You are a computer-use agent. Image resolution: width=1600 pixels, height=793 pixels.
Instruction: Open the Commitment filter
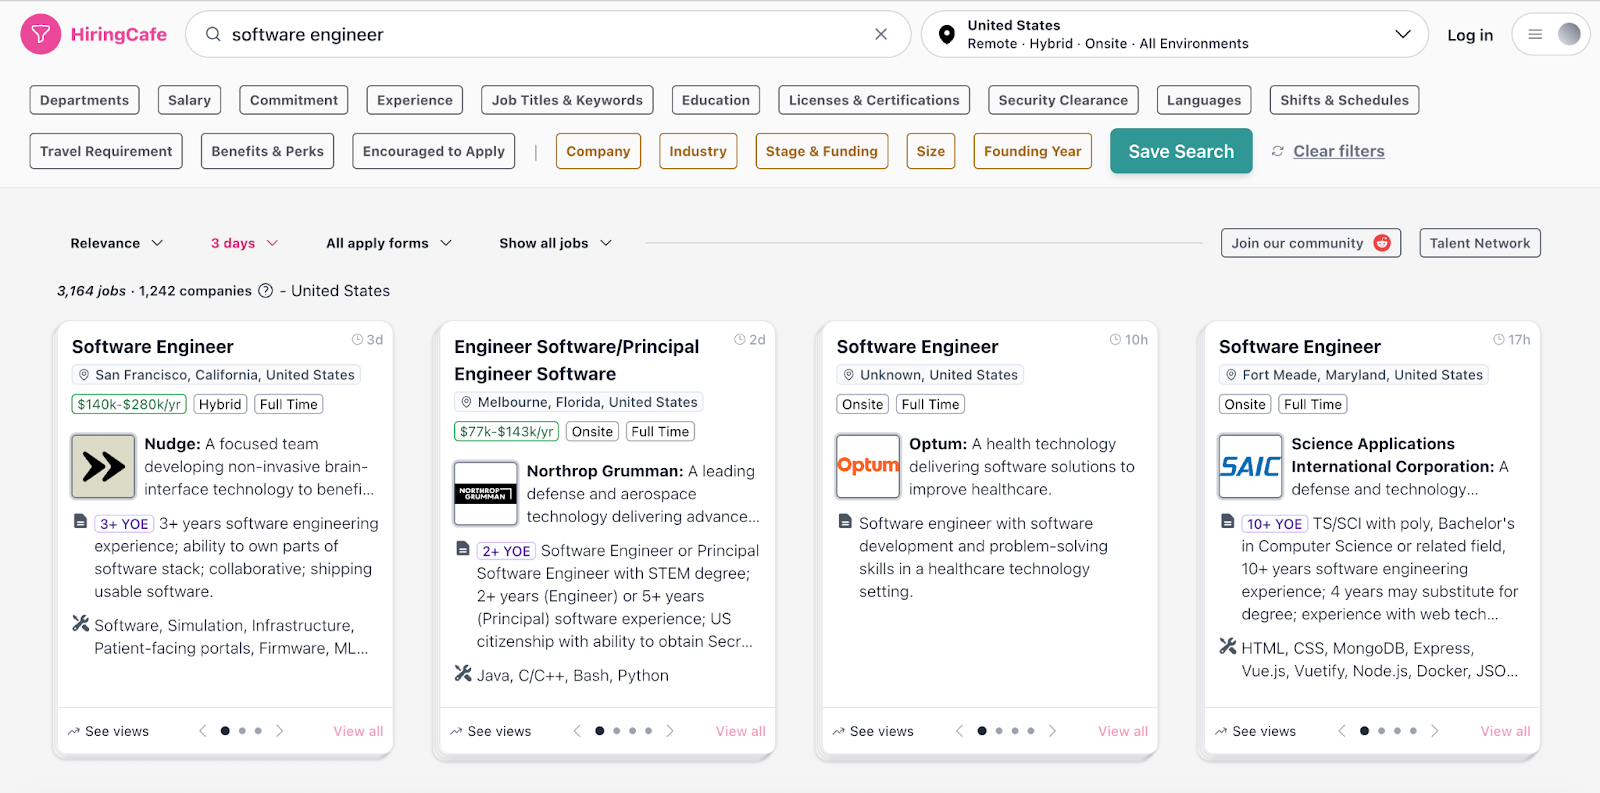pyautogui.click(x=294, y=100)
